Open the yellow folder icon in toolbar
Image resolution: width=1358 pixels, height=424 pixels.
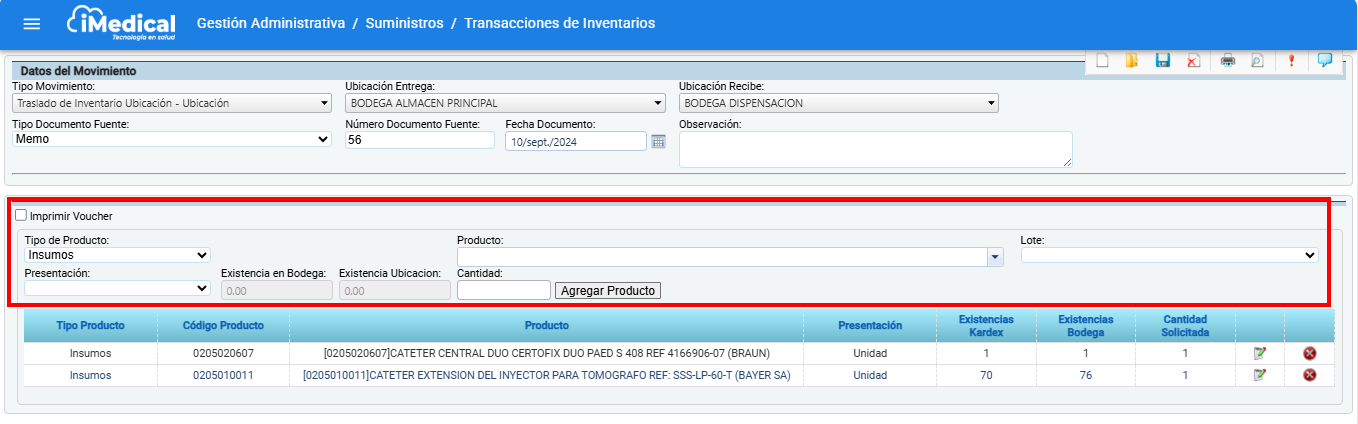pyautogui.click(x=1132, y=60)
